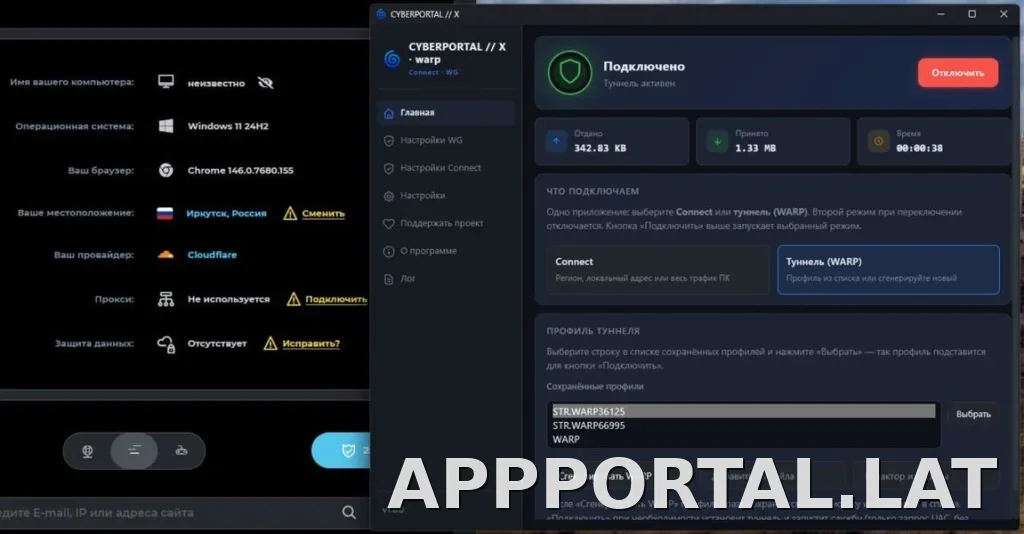
Task: Click the home icon beside Главная
Action: click(389, 113)
